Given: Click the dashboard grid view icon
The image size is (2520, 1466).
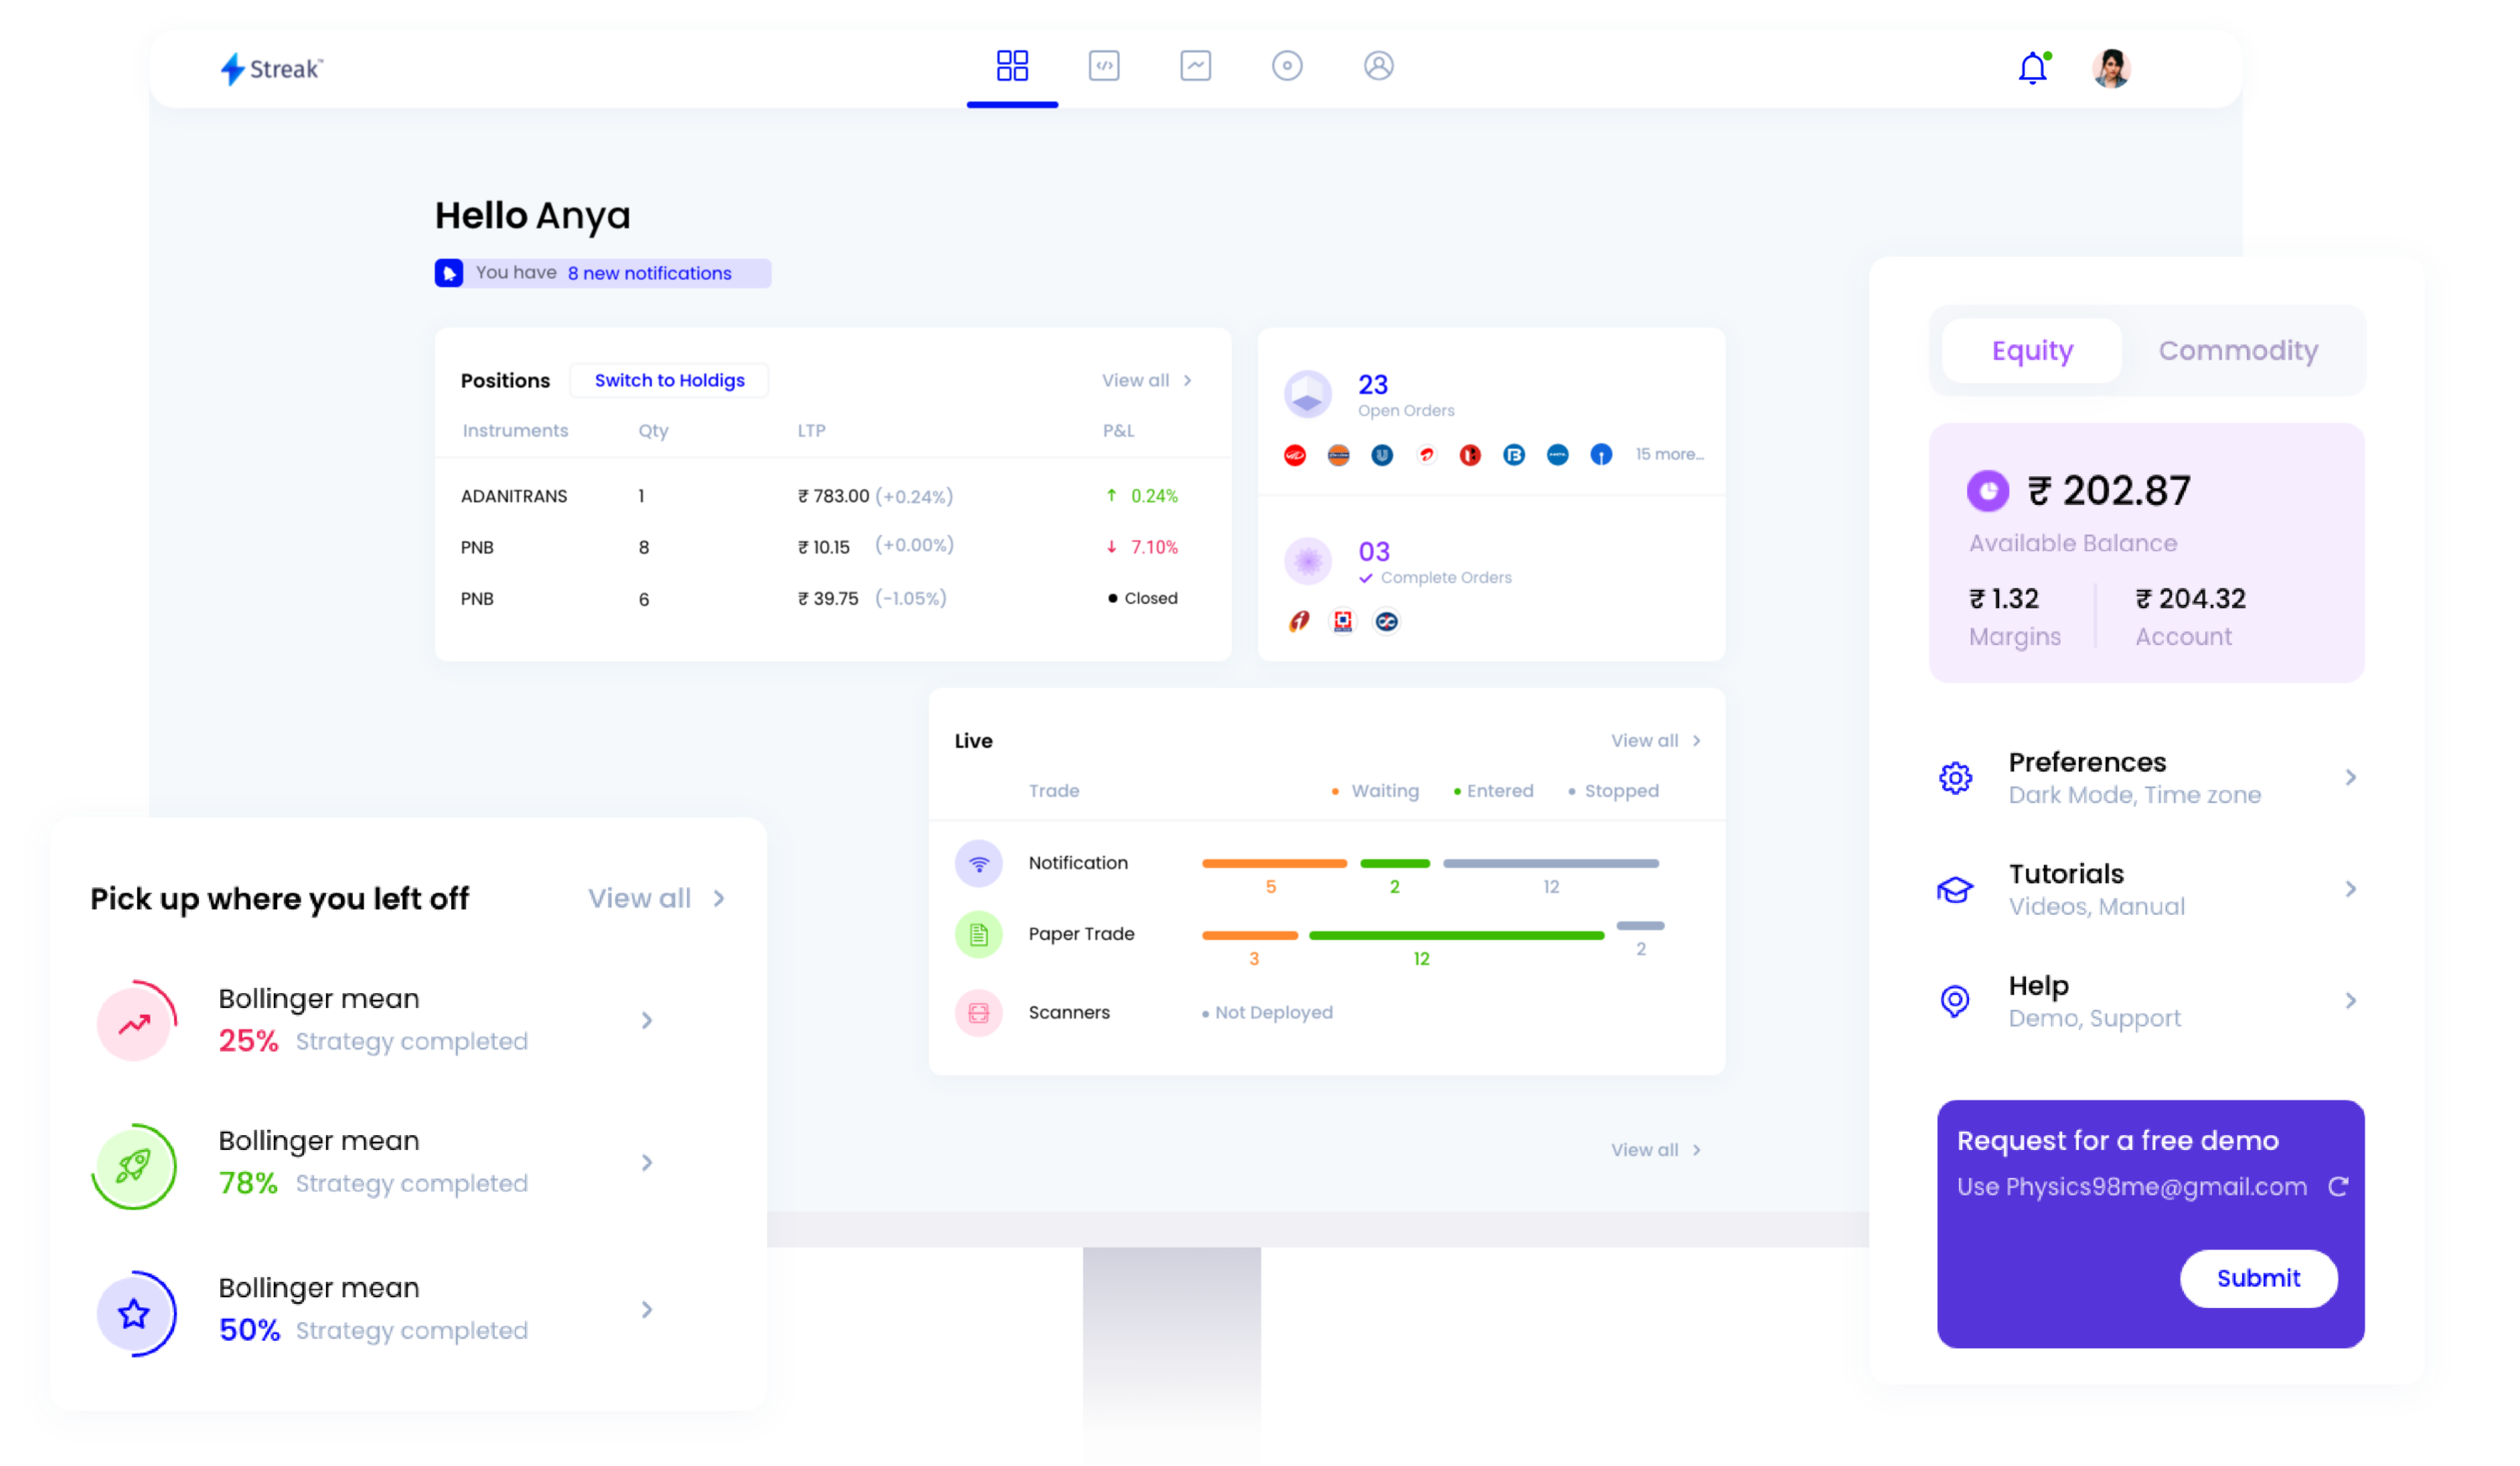Looking at the screenshot, I should pyautogui.click(x=1011, y=65).
